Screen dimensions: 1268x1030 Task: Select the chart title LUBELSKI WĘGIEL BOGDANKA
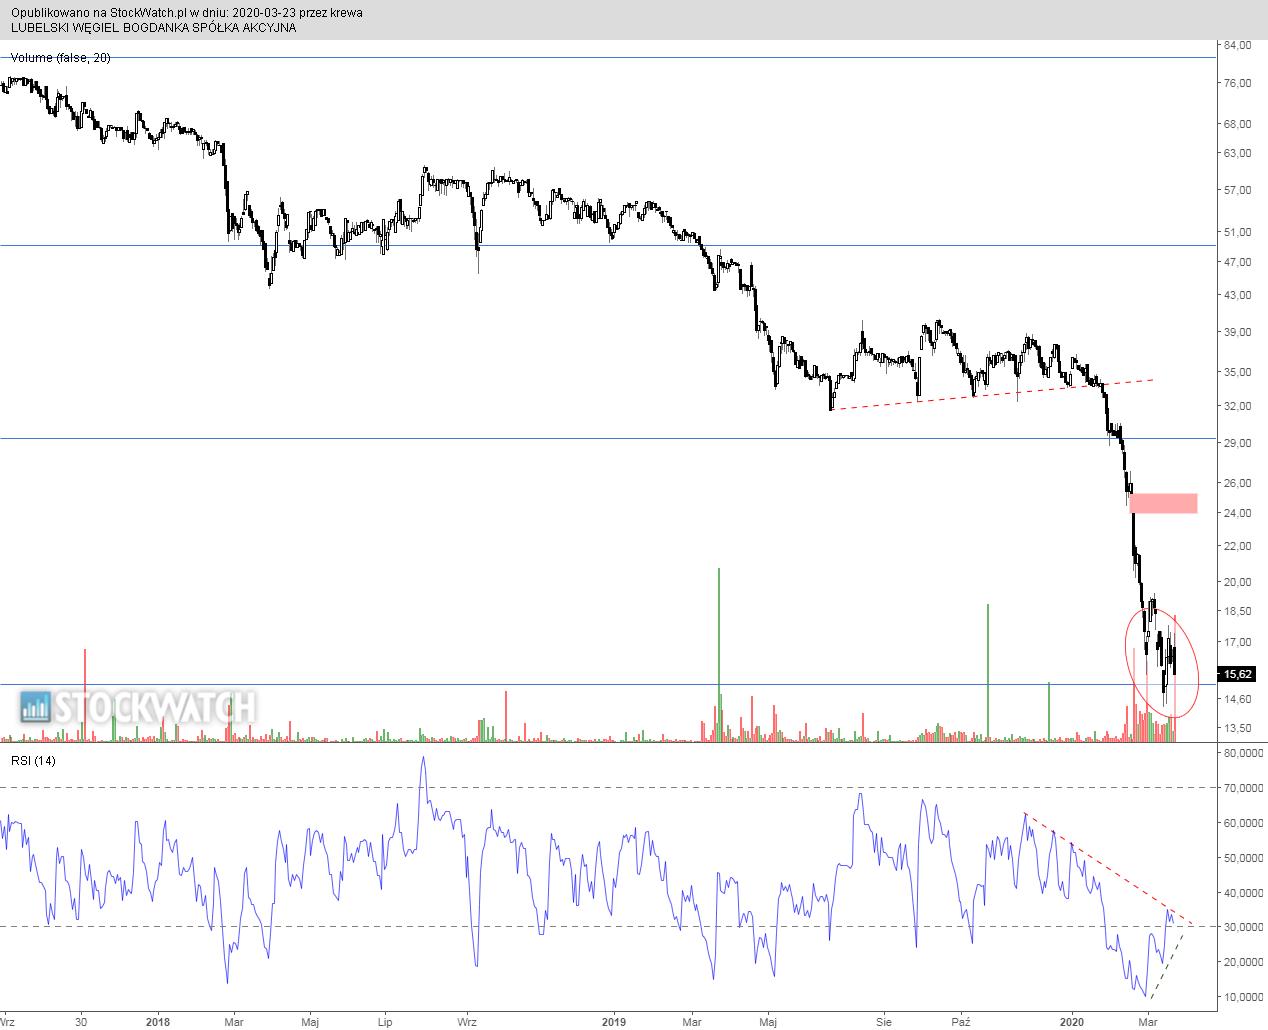coord(153,28)
